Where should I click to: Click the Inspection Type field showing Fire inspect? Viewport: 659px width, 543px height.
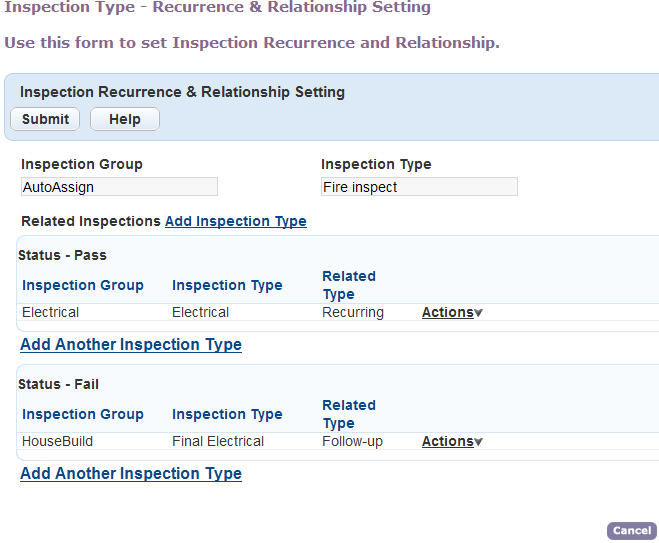(419, 187)
